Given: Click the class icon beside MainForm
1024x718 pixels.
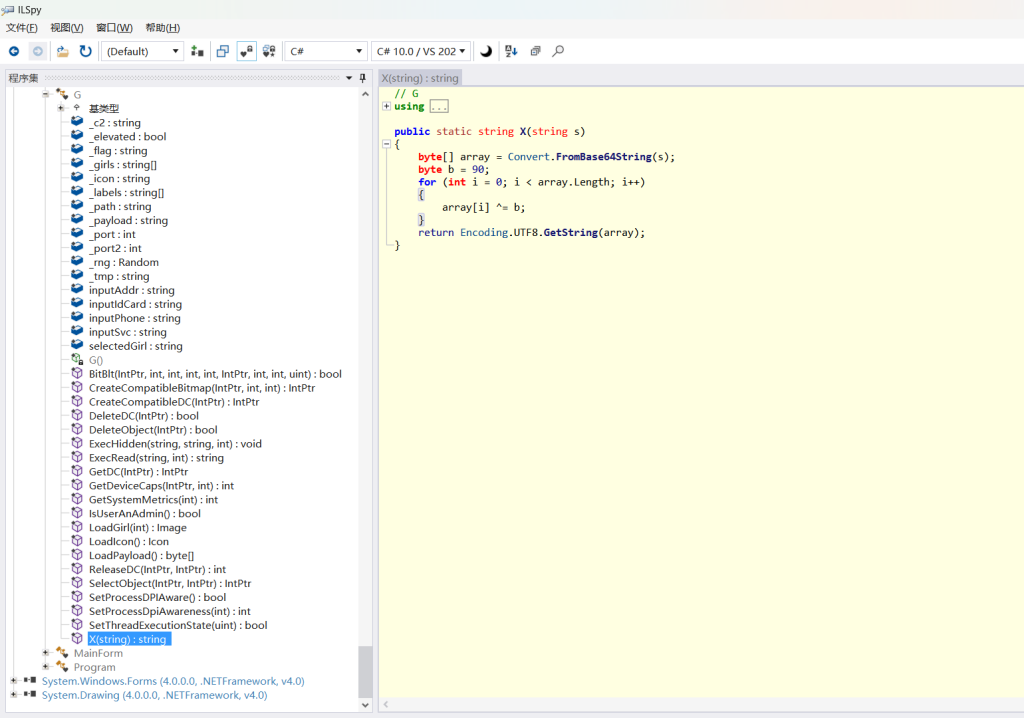Looking at the screenshot, I should click(62, 653).
